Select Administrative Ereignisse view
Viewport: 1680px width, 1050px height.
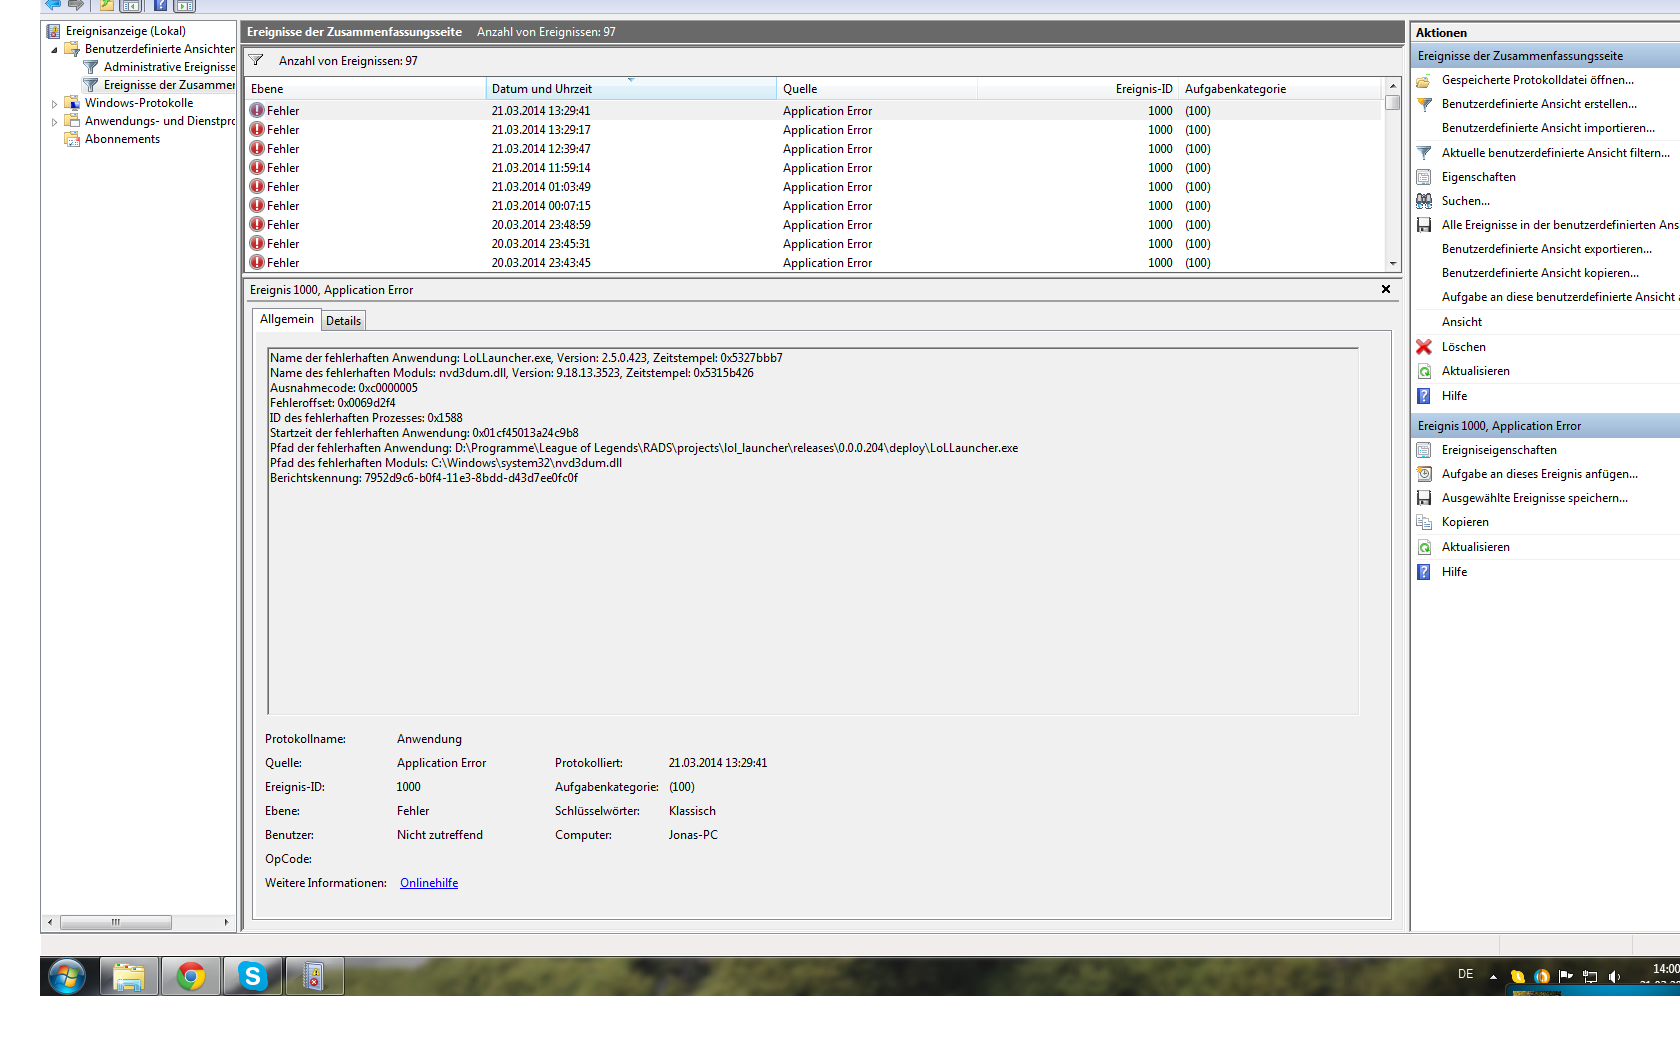click(169, 67)
